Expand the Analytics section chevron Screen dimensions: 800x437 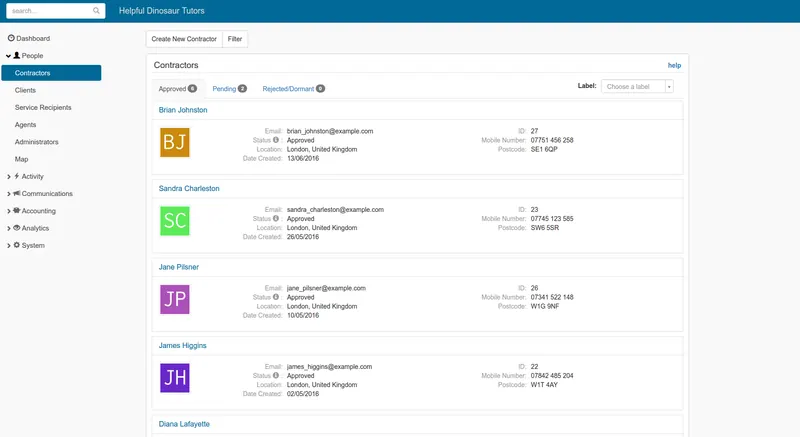point(9,228)
